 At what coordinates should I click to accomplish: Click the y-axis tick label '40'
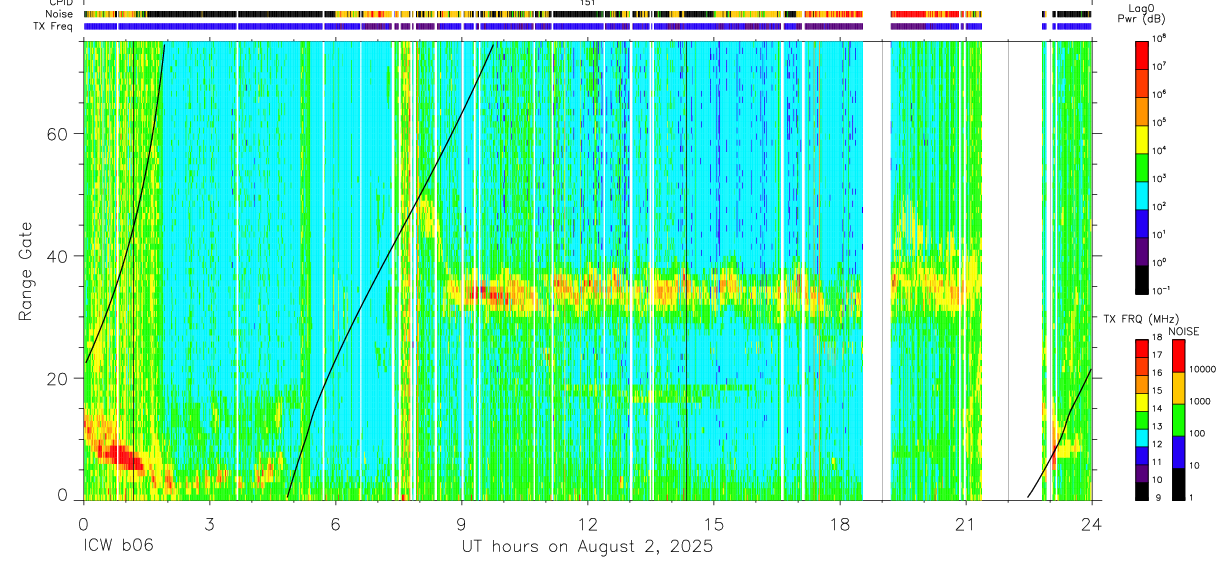pos(57,256)
